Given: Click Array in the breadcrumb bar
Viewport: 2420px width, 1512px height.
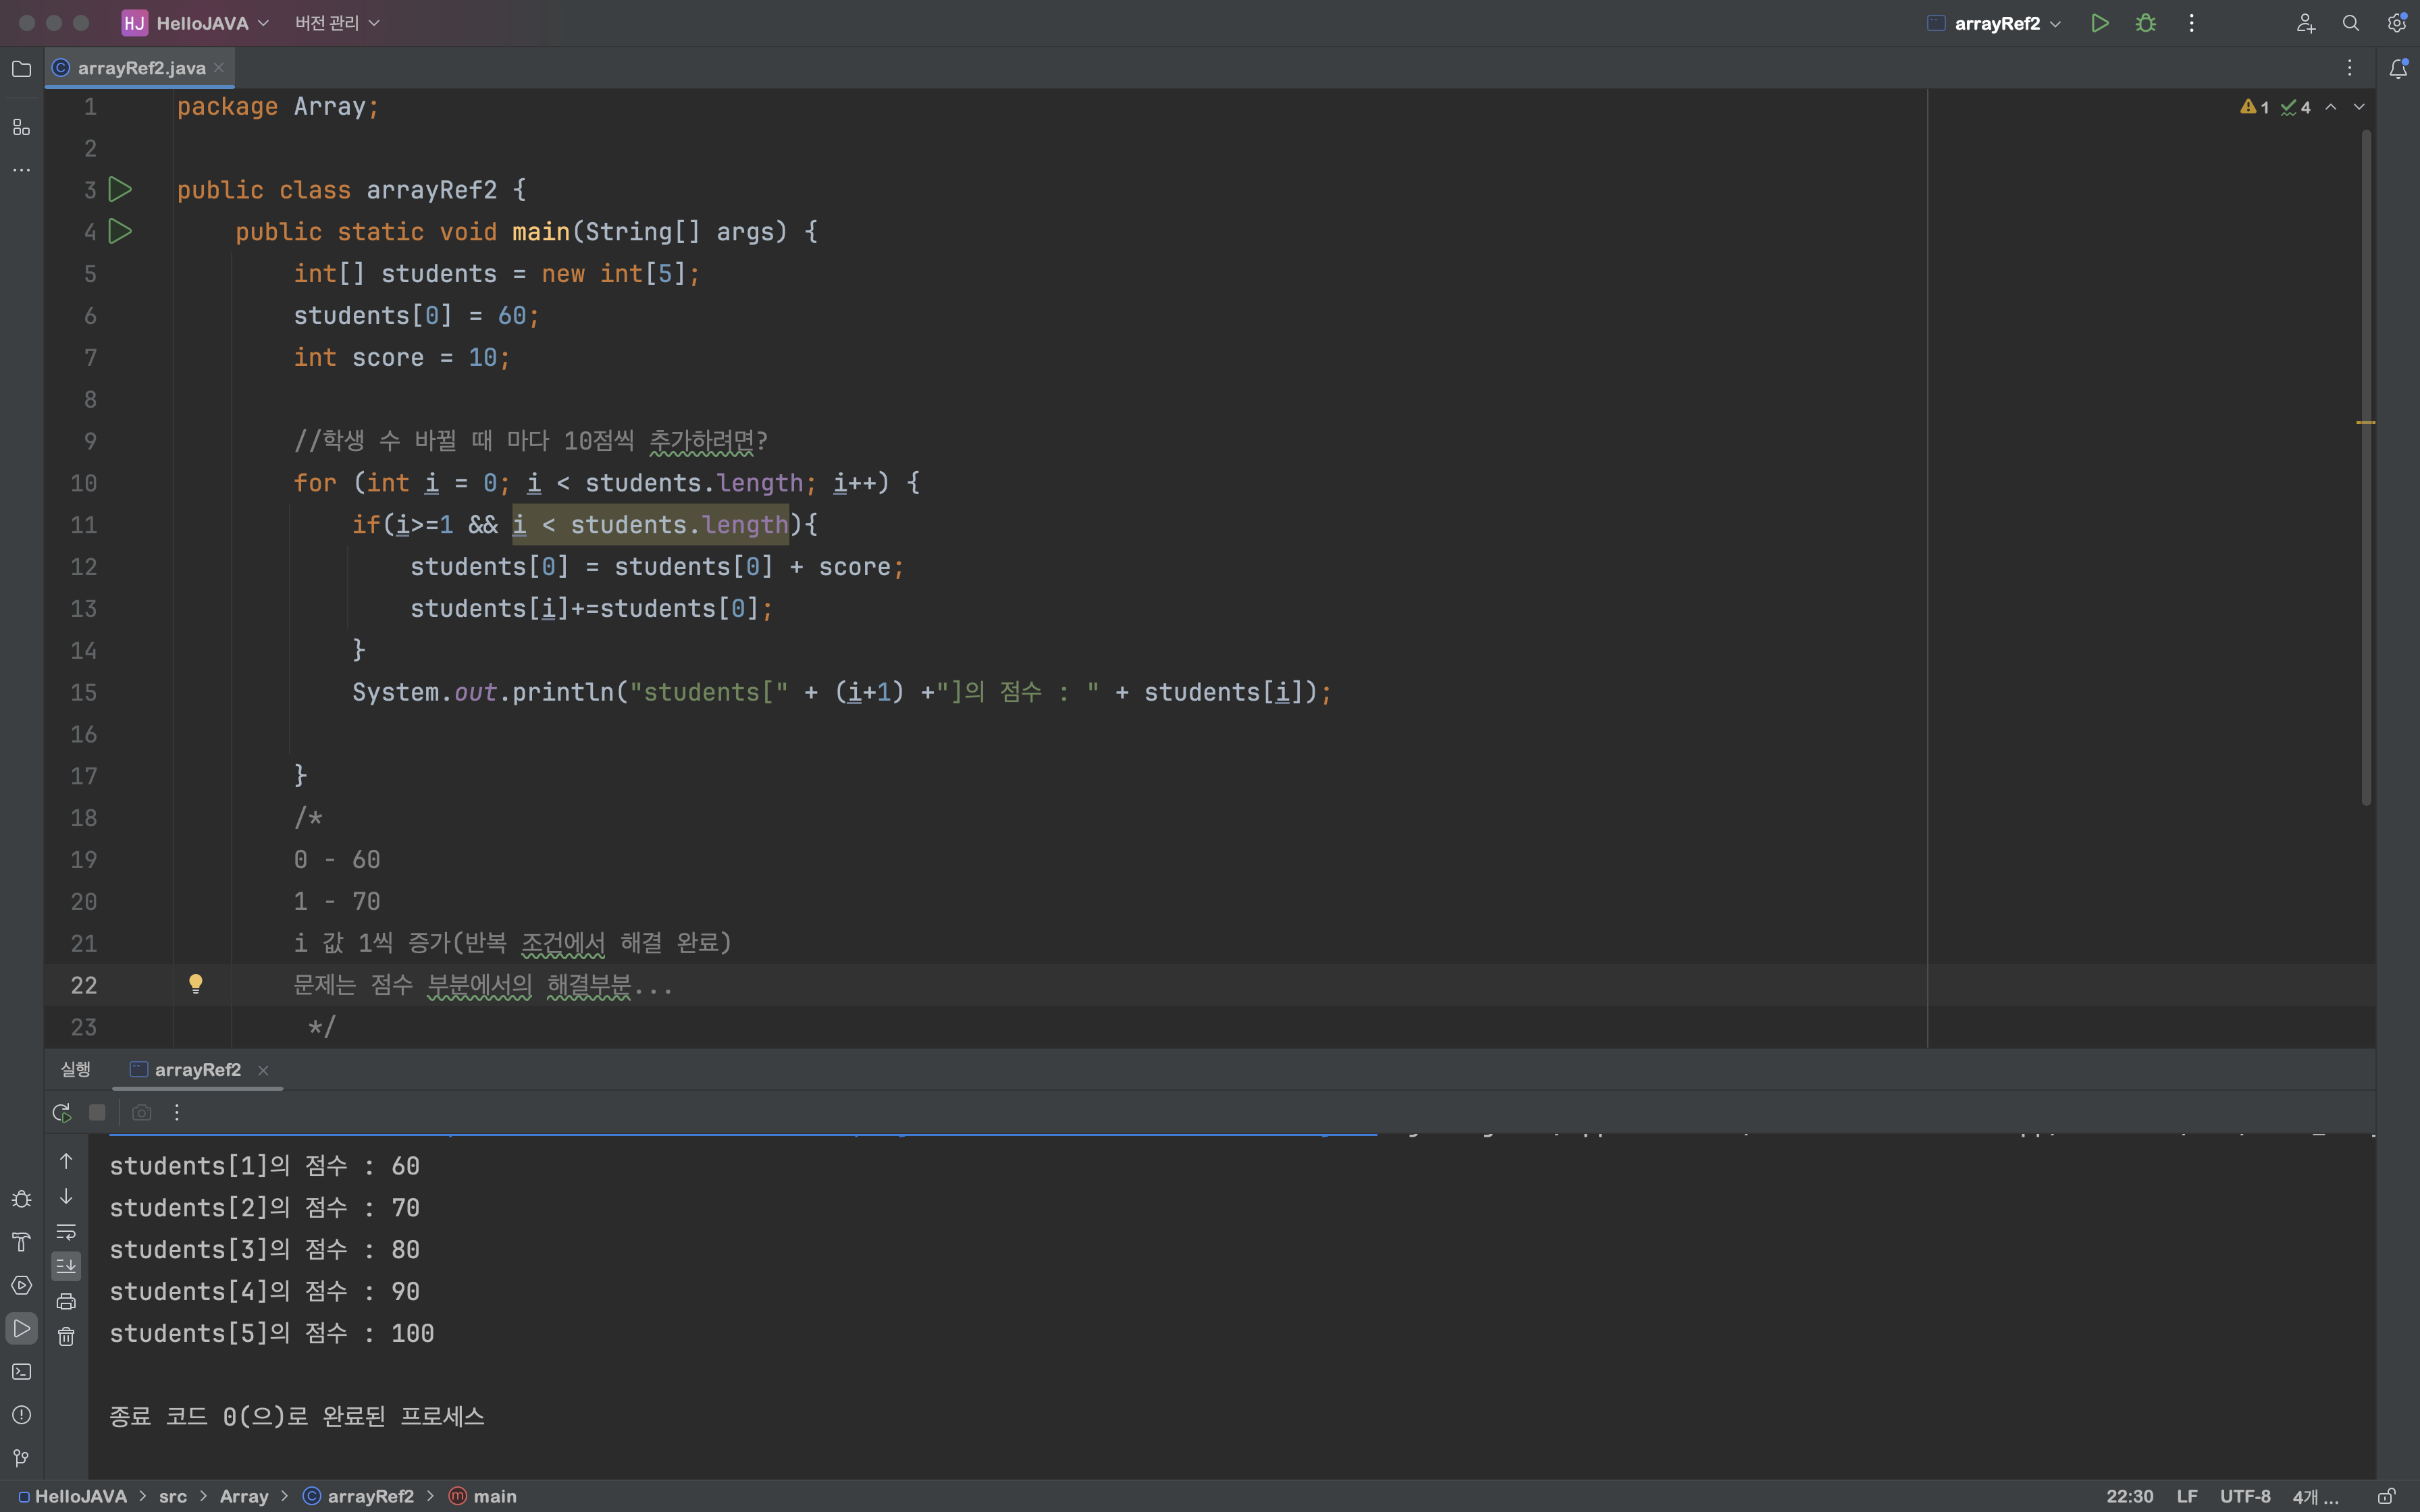Looking at the screenshot, I should pyautogui.click(x=244, y=1496).
